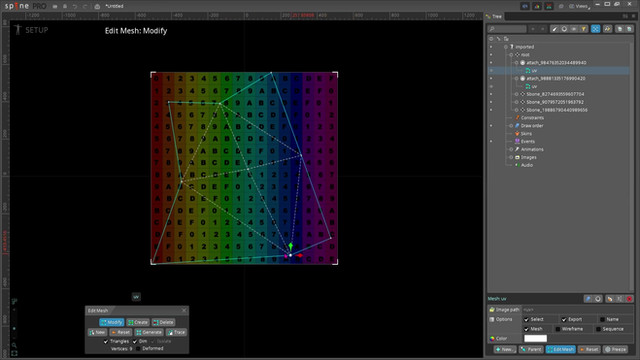640x360 pixels.
Task: Toggle the visibility dot for the selected uv mesh
Action: pos(491,71)
